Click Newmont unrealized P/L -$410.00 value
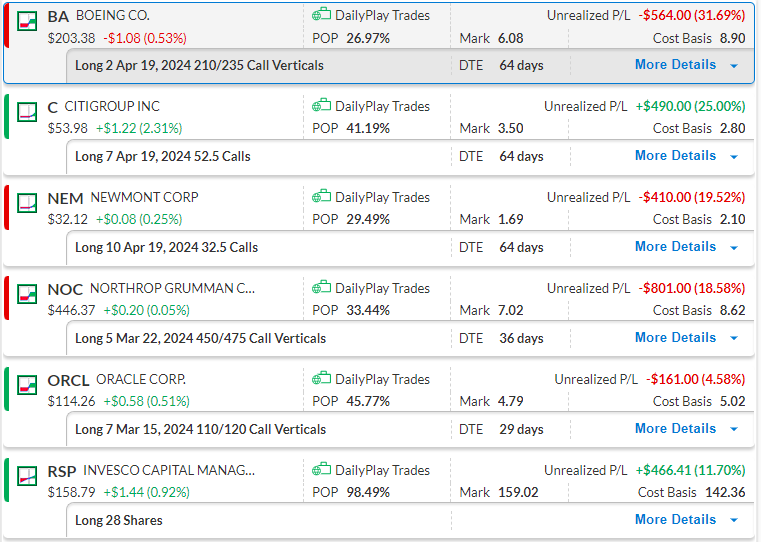This screenshot has height=542, width=761. point(692,197)
